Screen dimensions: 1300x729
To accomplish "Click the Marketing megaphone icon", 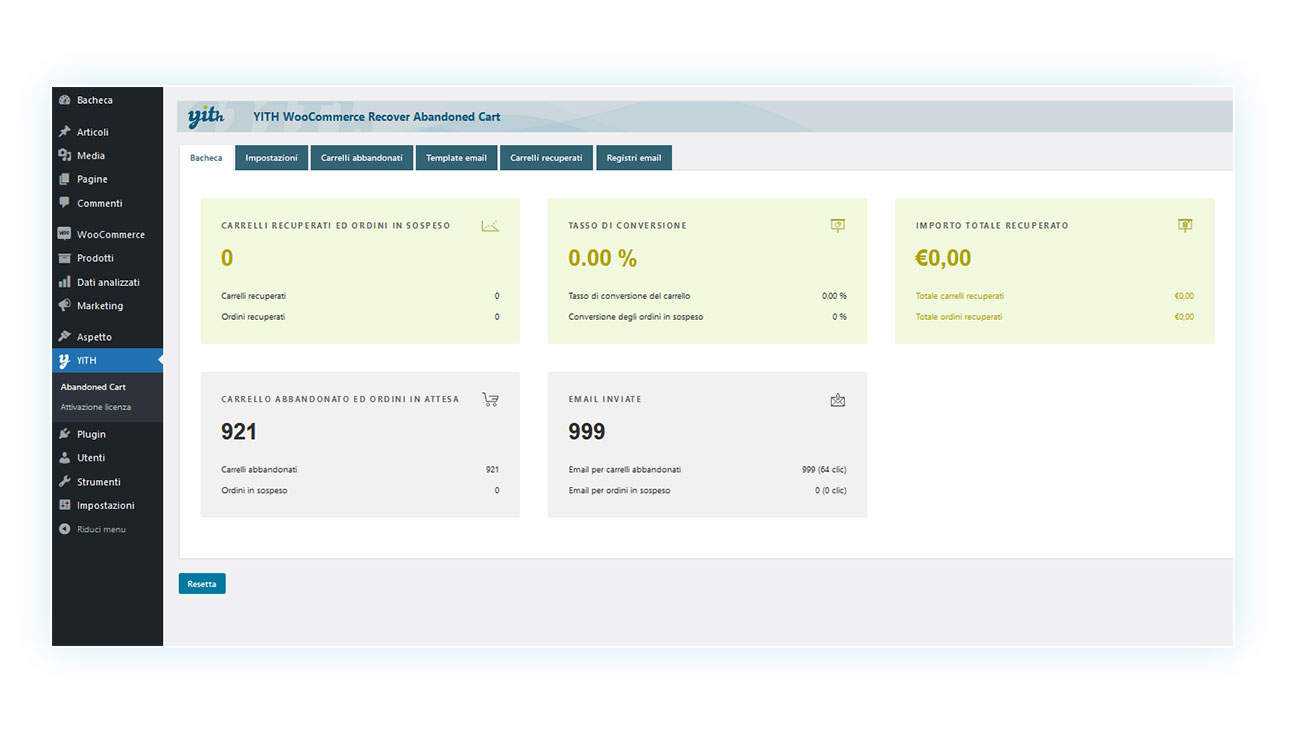I will pyautogui.click(x=65, y=306).
